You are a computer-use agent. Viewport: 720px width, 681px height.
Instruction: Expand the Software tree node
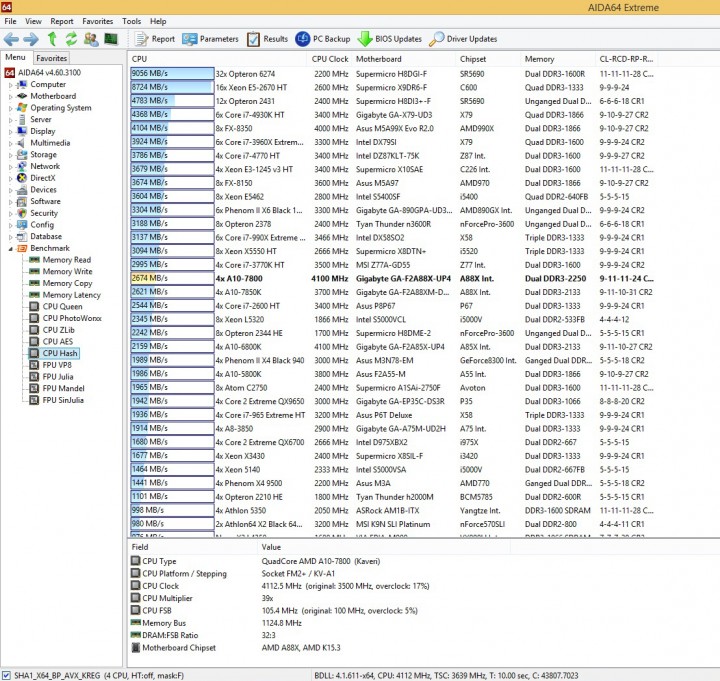(10, 202)
